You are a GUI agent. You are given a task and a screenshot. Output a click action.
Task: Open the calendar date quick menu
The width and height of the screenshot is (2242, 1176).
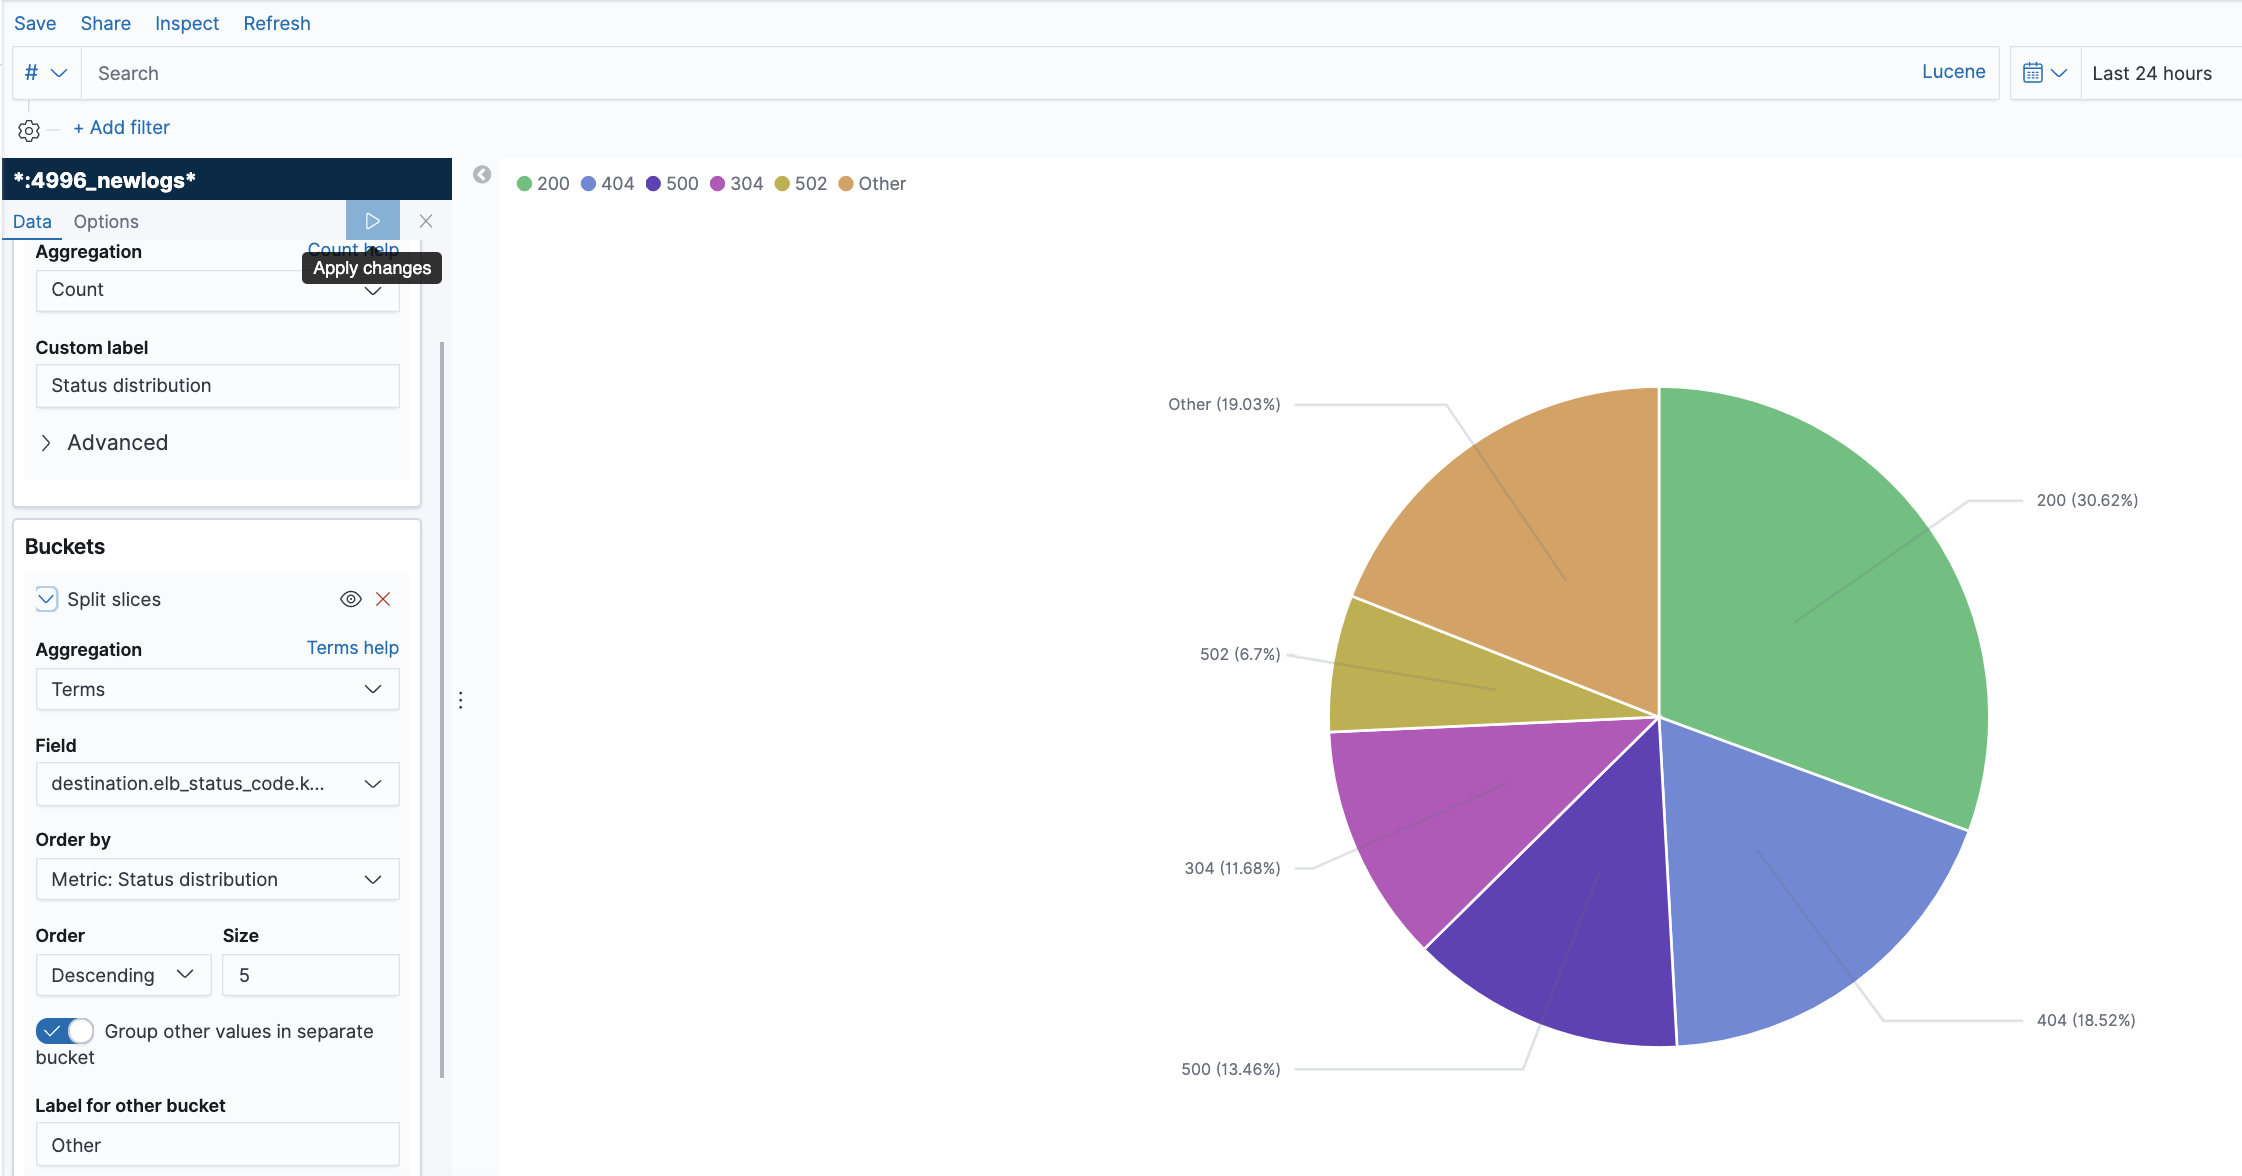tap(2045, 73)
